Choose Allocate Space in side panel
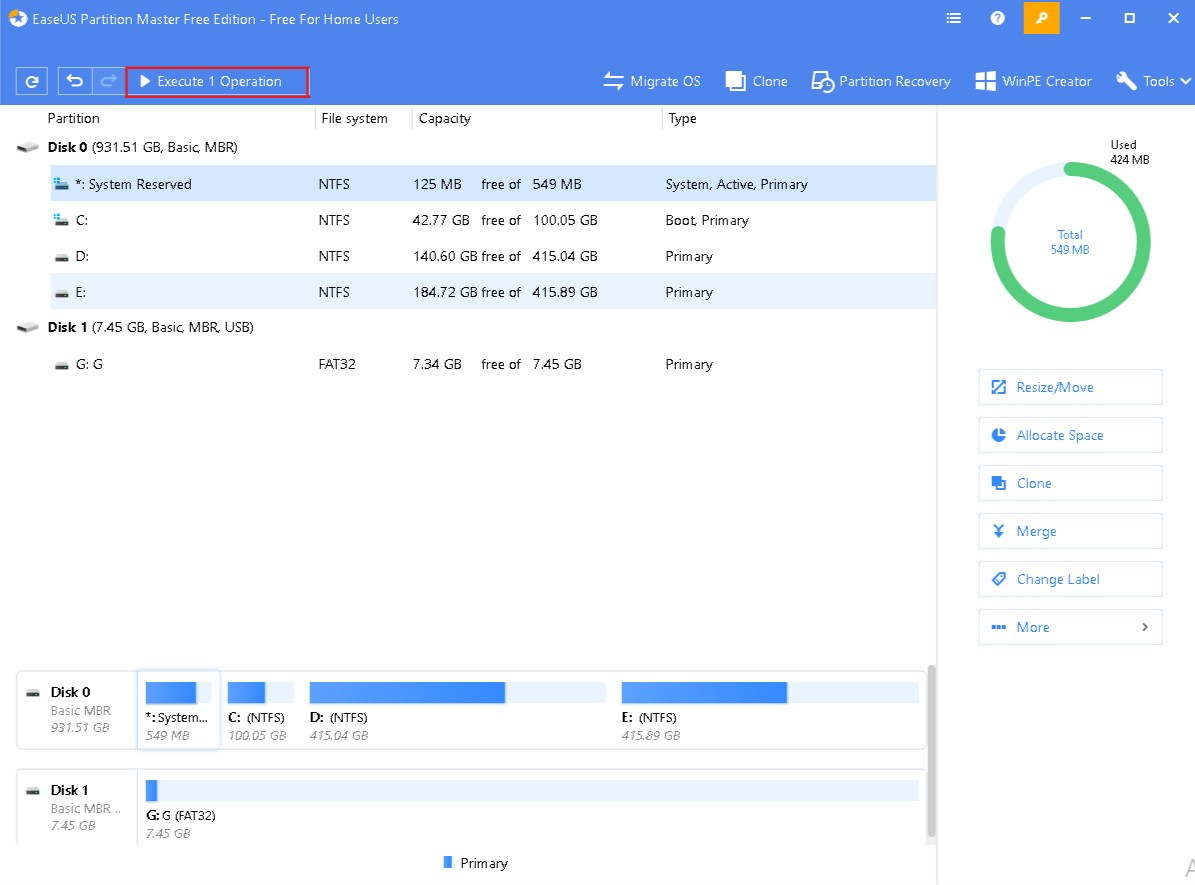Image resolution: width=1195 pixels, height=885 pixels. (x=1070, y=435)
